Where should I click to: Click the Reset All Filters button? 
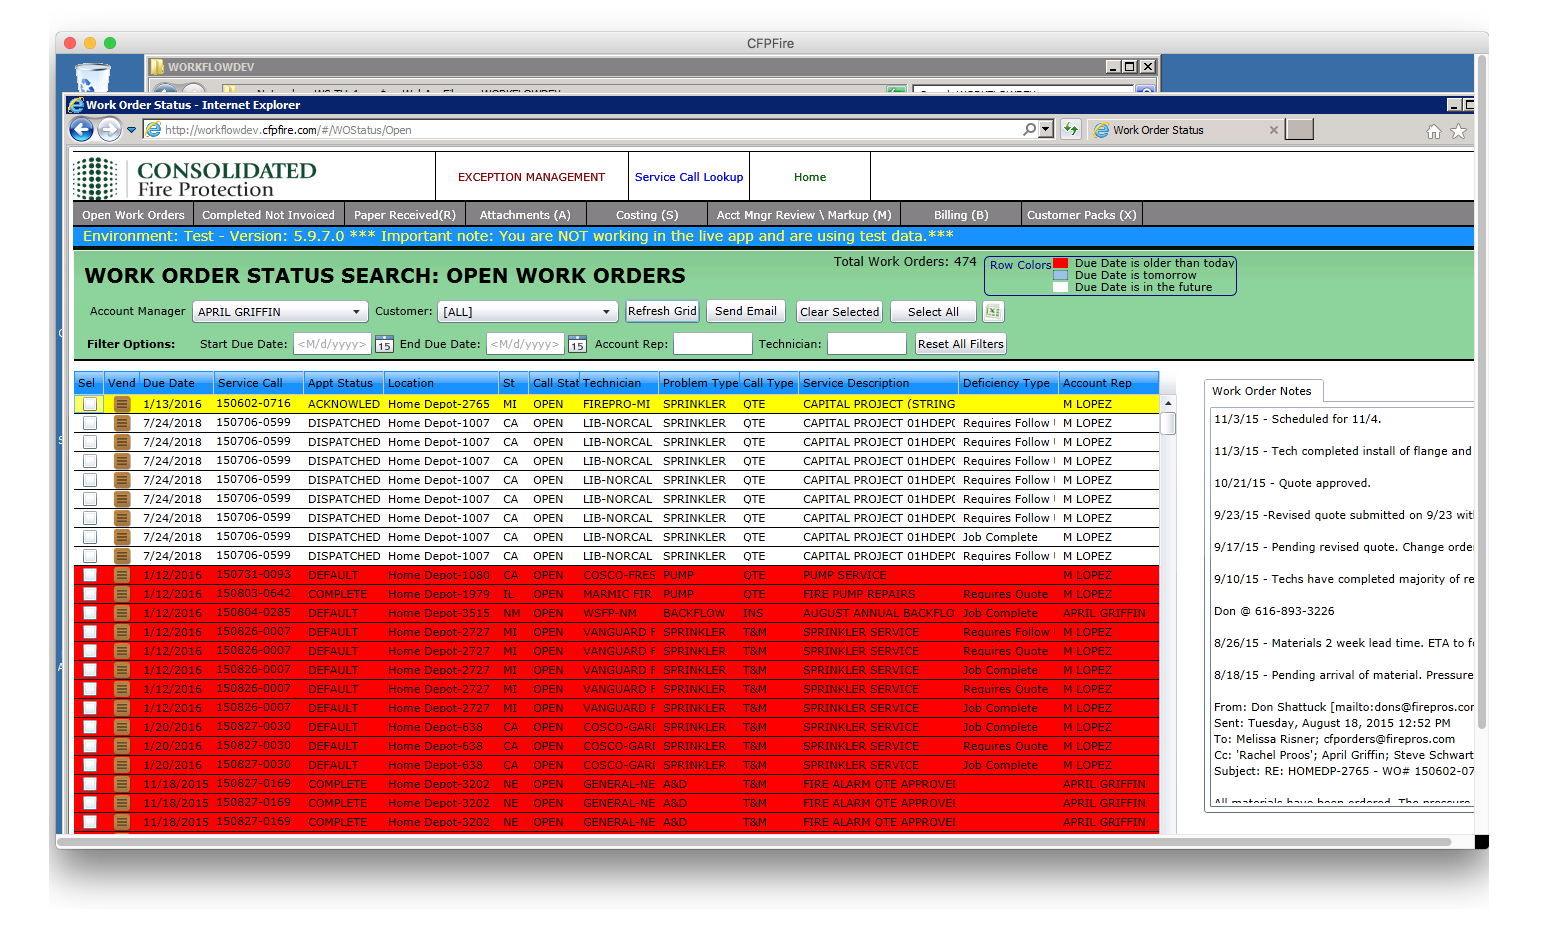[x=961, y=344]
